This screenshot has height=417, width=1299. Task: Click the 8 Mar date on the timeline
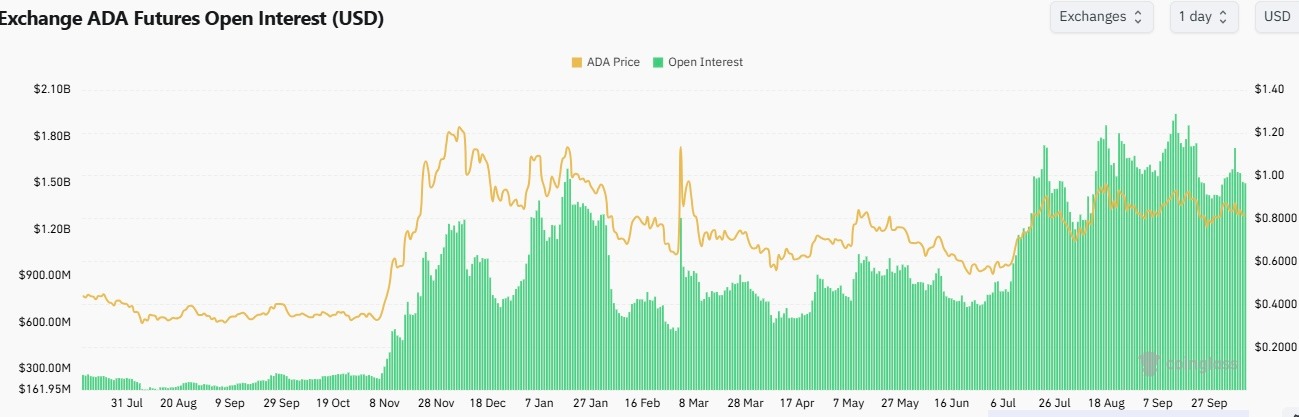[x=694, y=403]
